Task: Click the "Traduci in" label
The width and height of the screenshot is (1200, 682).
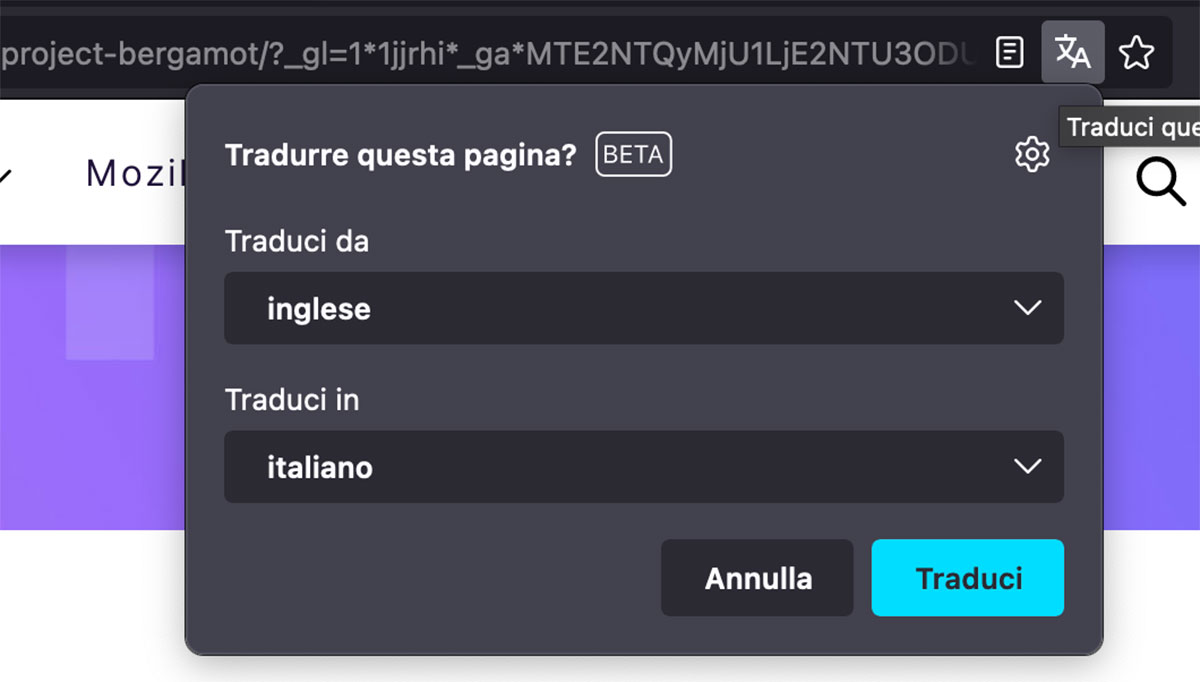Action: click(292, 400)
